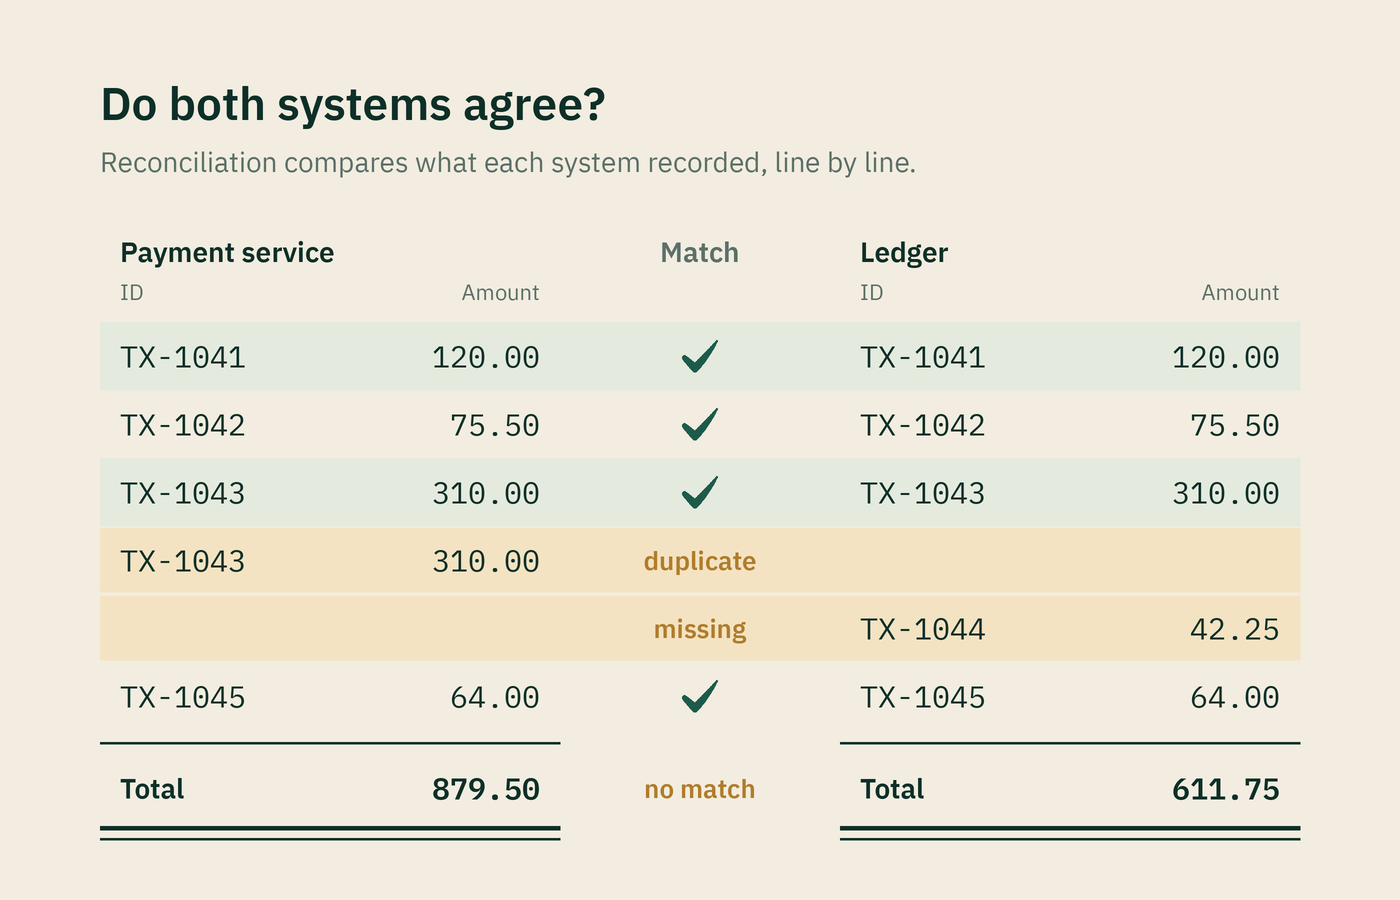Select Ledger amount "310.00"
Image resolution: width=1400 pixels, height=900 pixels.
(x=1226, y=493)
